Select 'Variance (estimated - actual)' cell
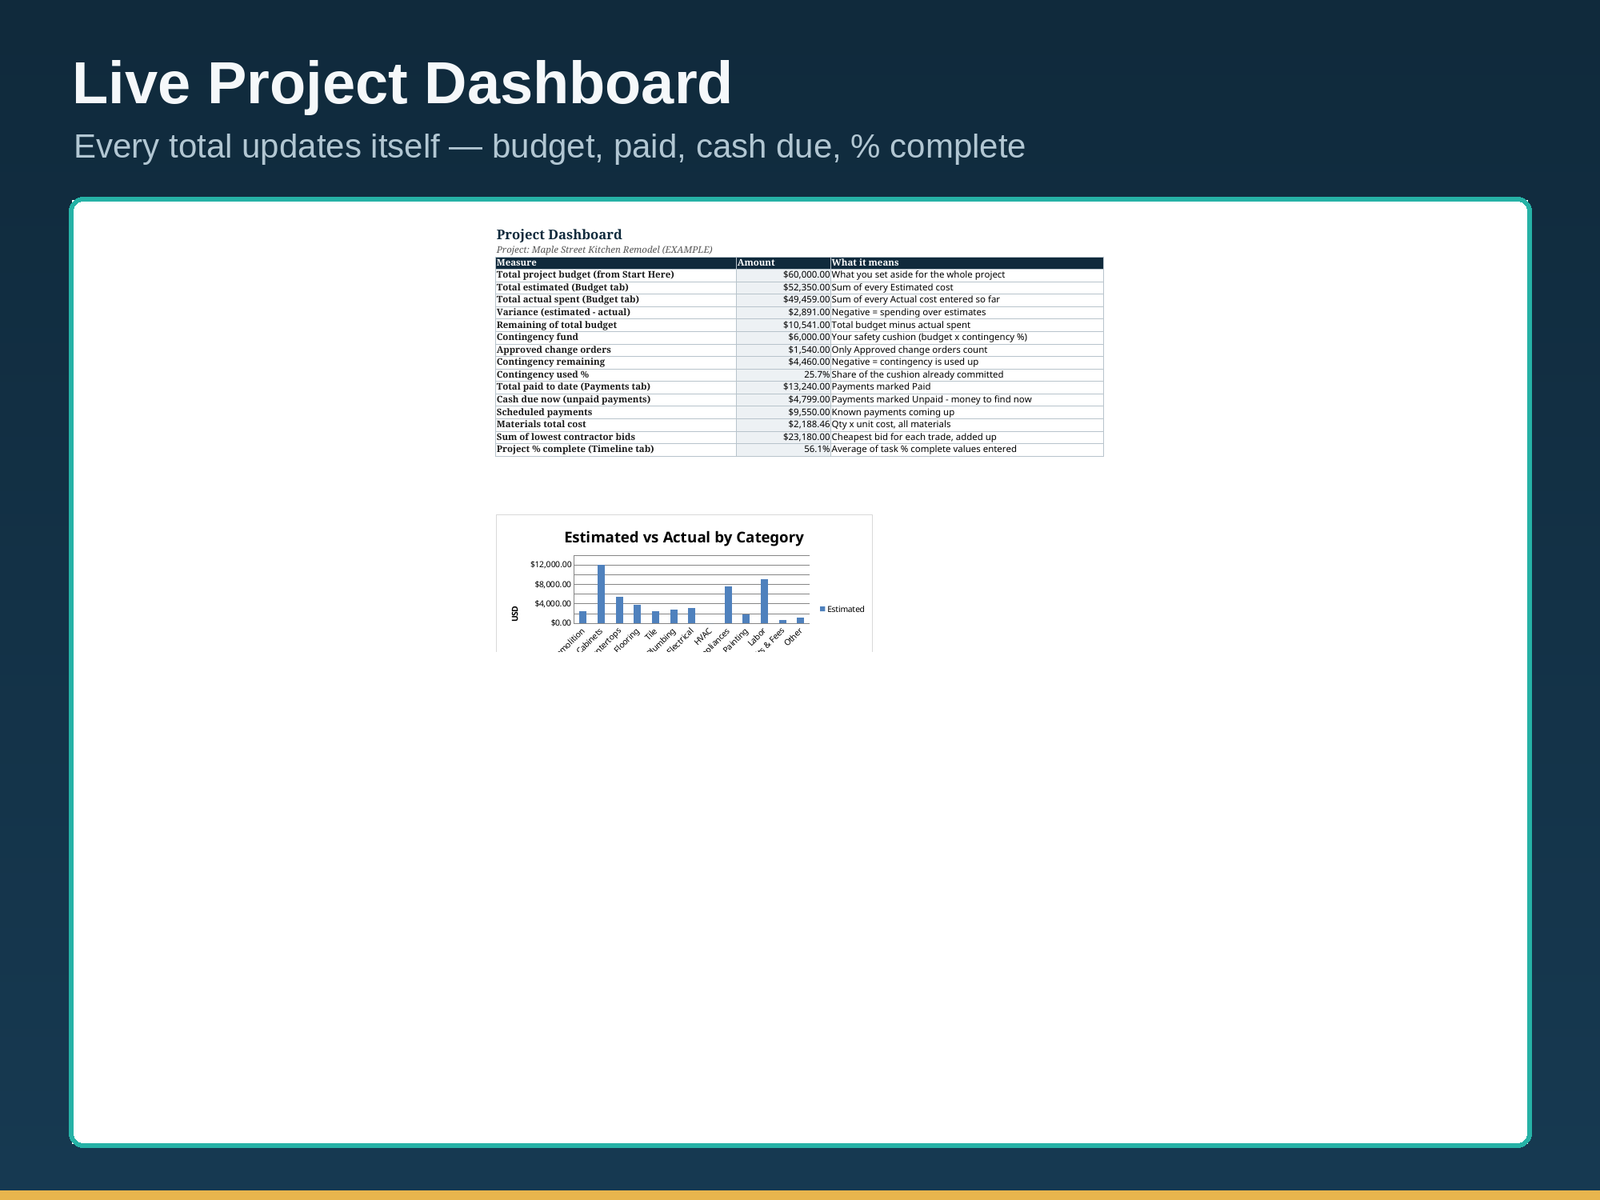Viewport: 1600px width, 1200px height. pyautogui.click(x=616, y=312)
